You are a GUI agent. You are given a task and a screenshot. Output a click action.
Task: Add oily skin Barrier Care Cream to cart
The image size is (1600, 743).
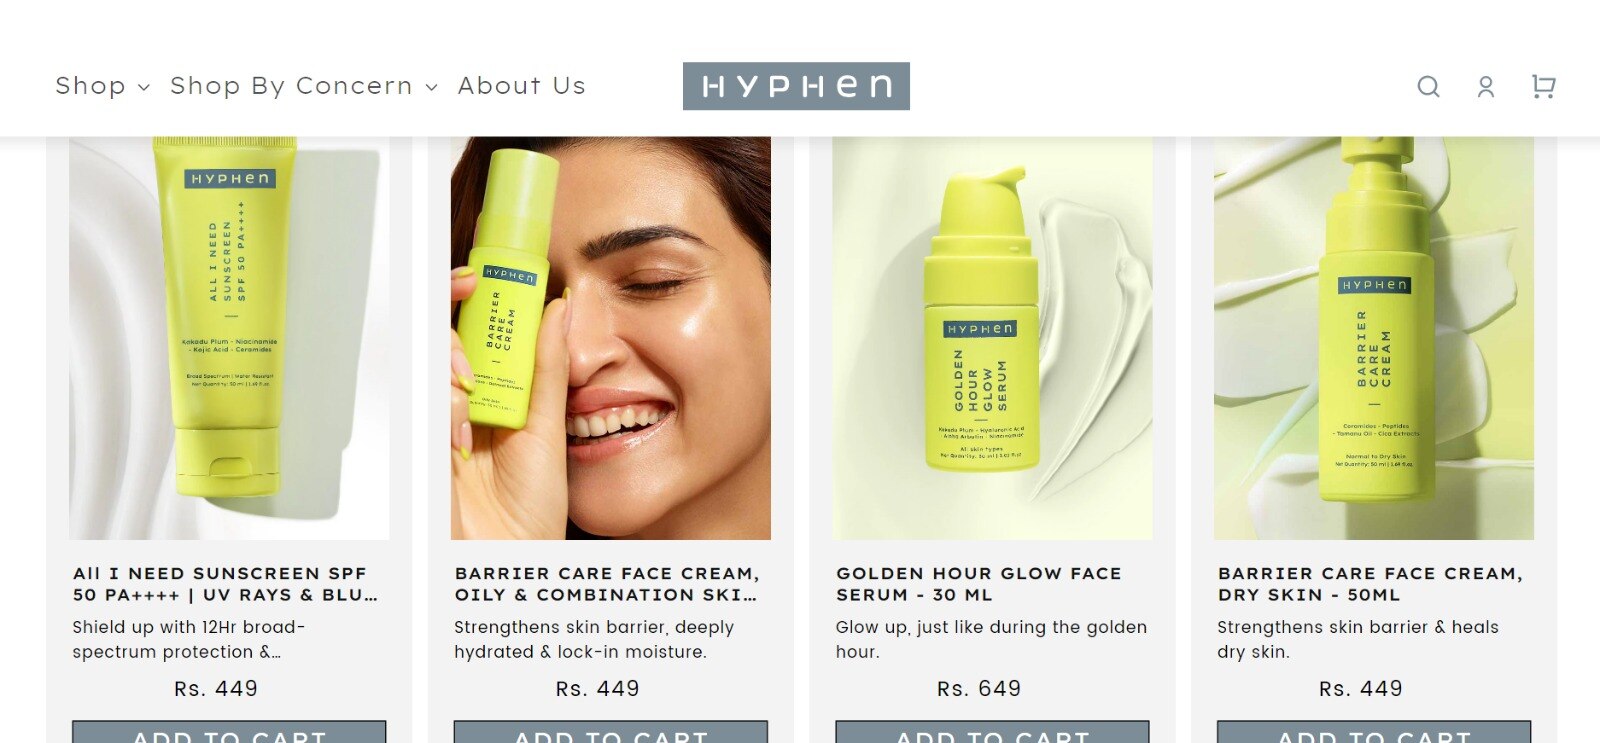611,732
